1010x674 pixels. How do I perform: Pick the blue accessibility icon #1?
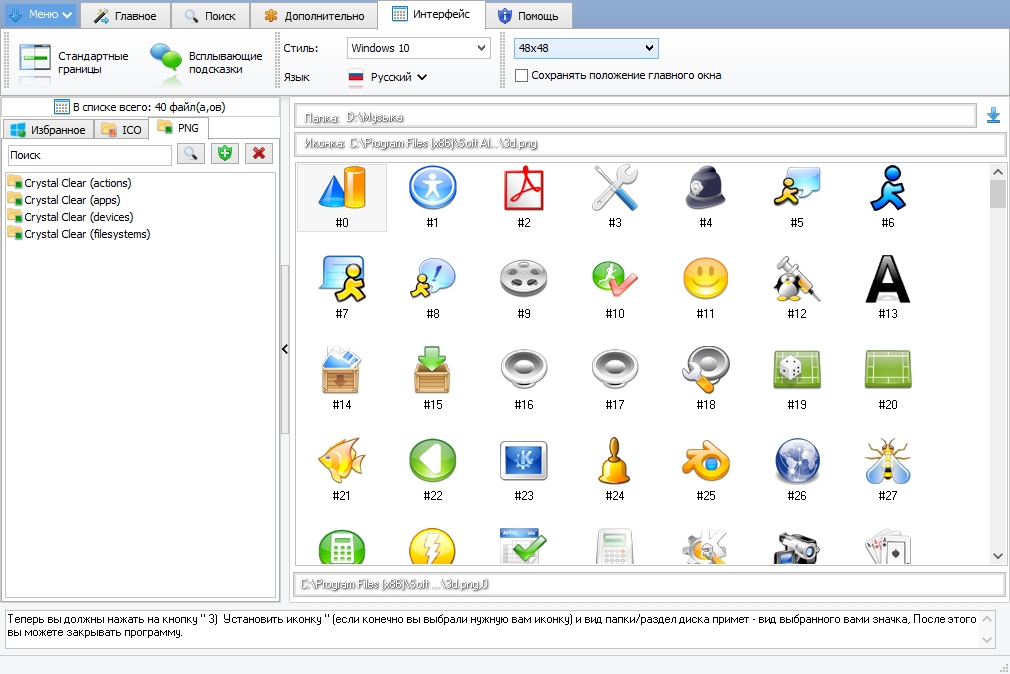coord(433,188)
